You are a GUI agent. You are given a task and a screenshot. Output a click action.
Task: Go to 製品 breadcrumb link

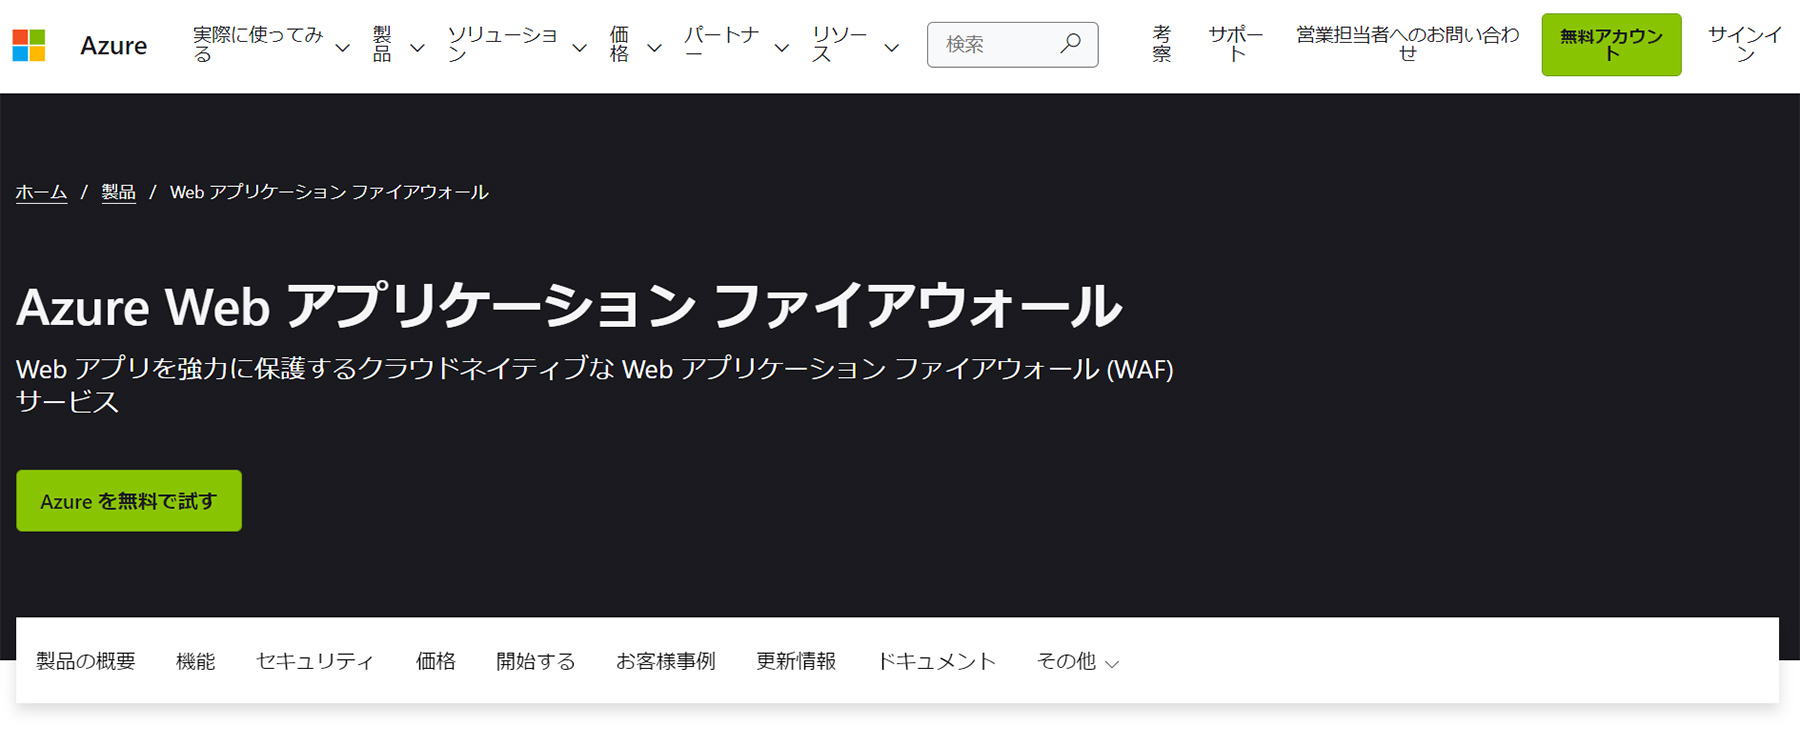118,192
